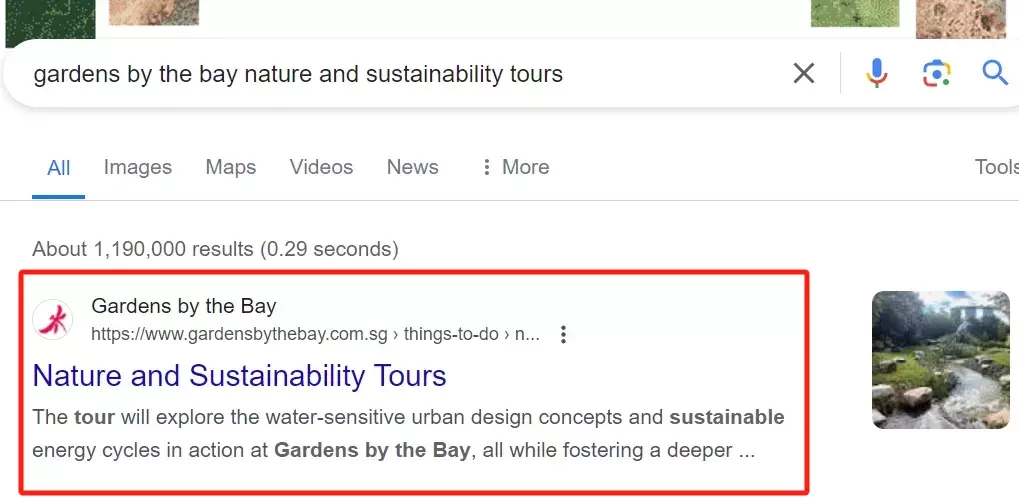Click the blue magnifier search icon
This screenshot has width=1019, height=499.
coord(994,73)
